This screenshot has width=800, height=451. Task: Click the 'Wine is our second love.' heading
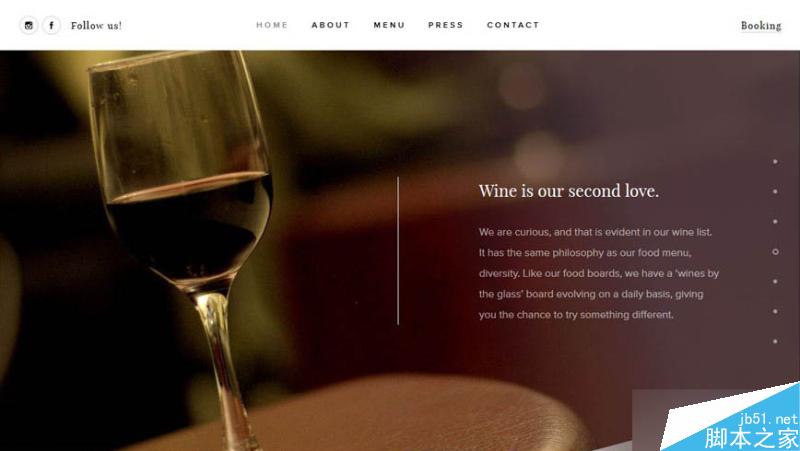(569, 191)
